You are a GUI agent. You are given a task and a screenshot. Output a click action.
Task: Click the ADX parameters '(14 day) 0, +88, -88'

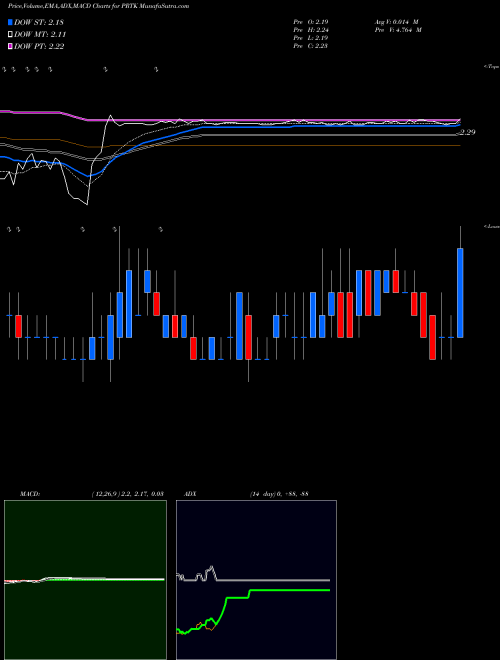pos(279,494)
